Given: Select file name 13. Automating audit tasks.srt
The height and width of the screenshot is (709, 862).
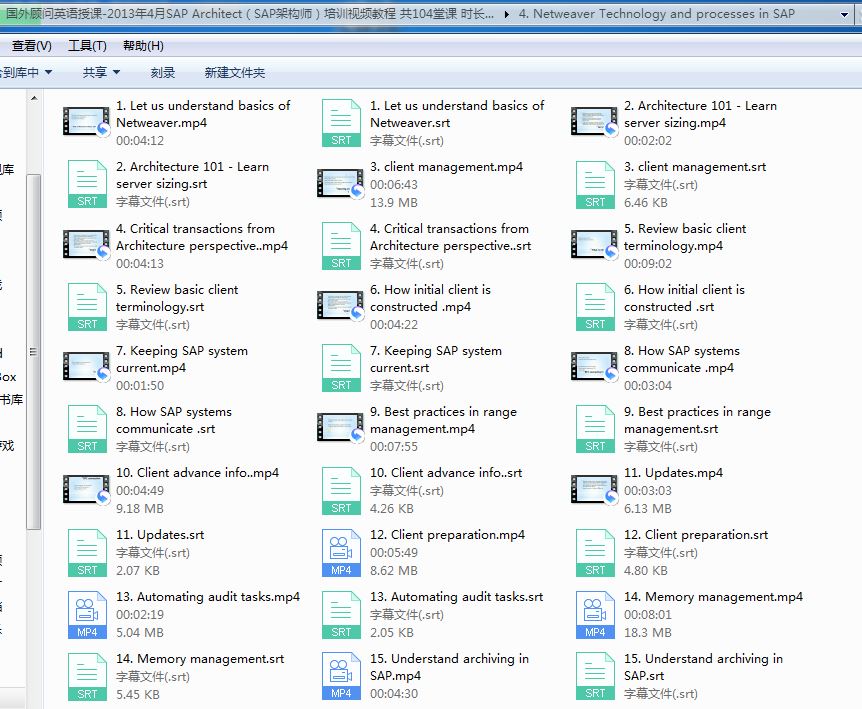Looking at the screenshot, I should click(x=456, y=597).
